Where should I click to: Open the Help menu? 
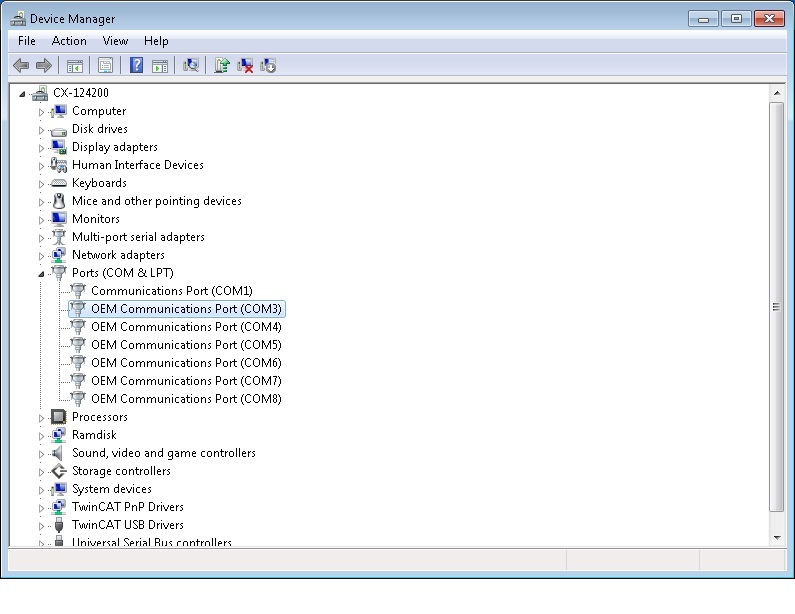coord(156,41)
